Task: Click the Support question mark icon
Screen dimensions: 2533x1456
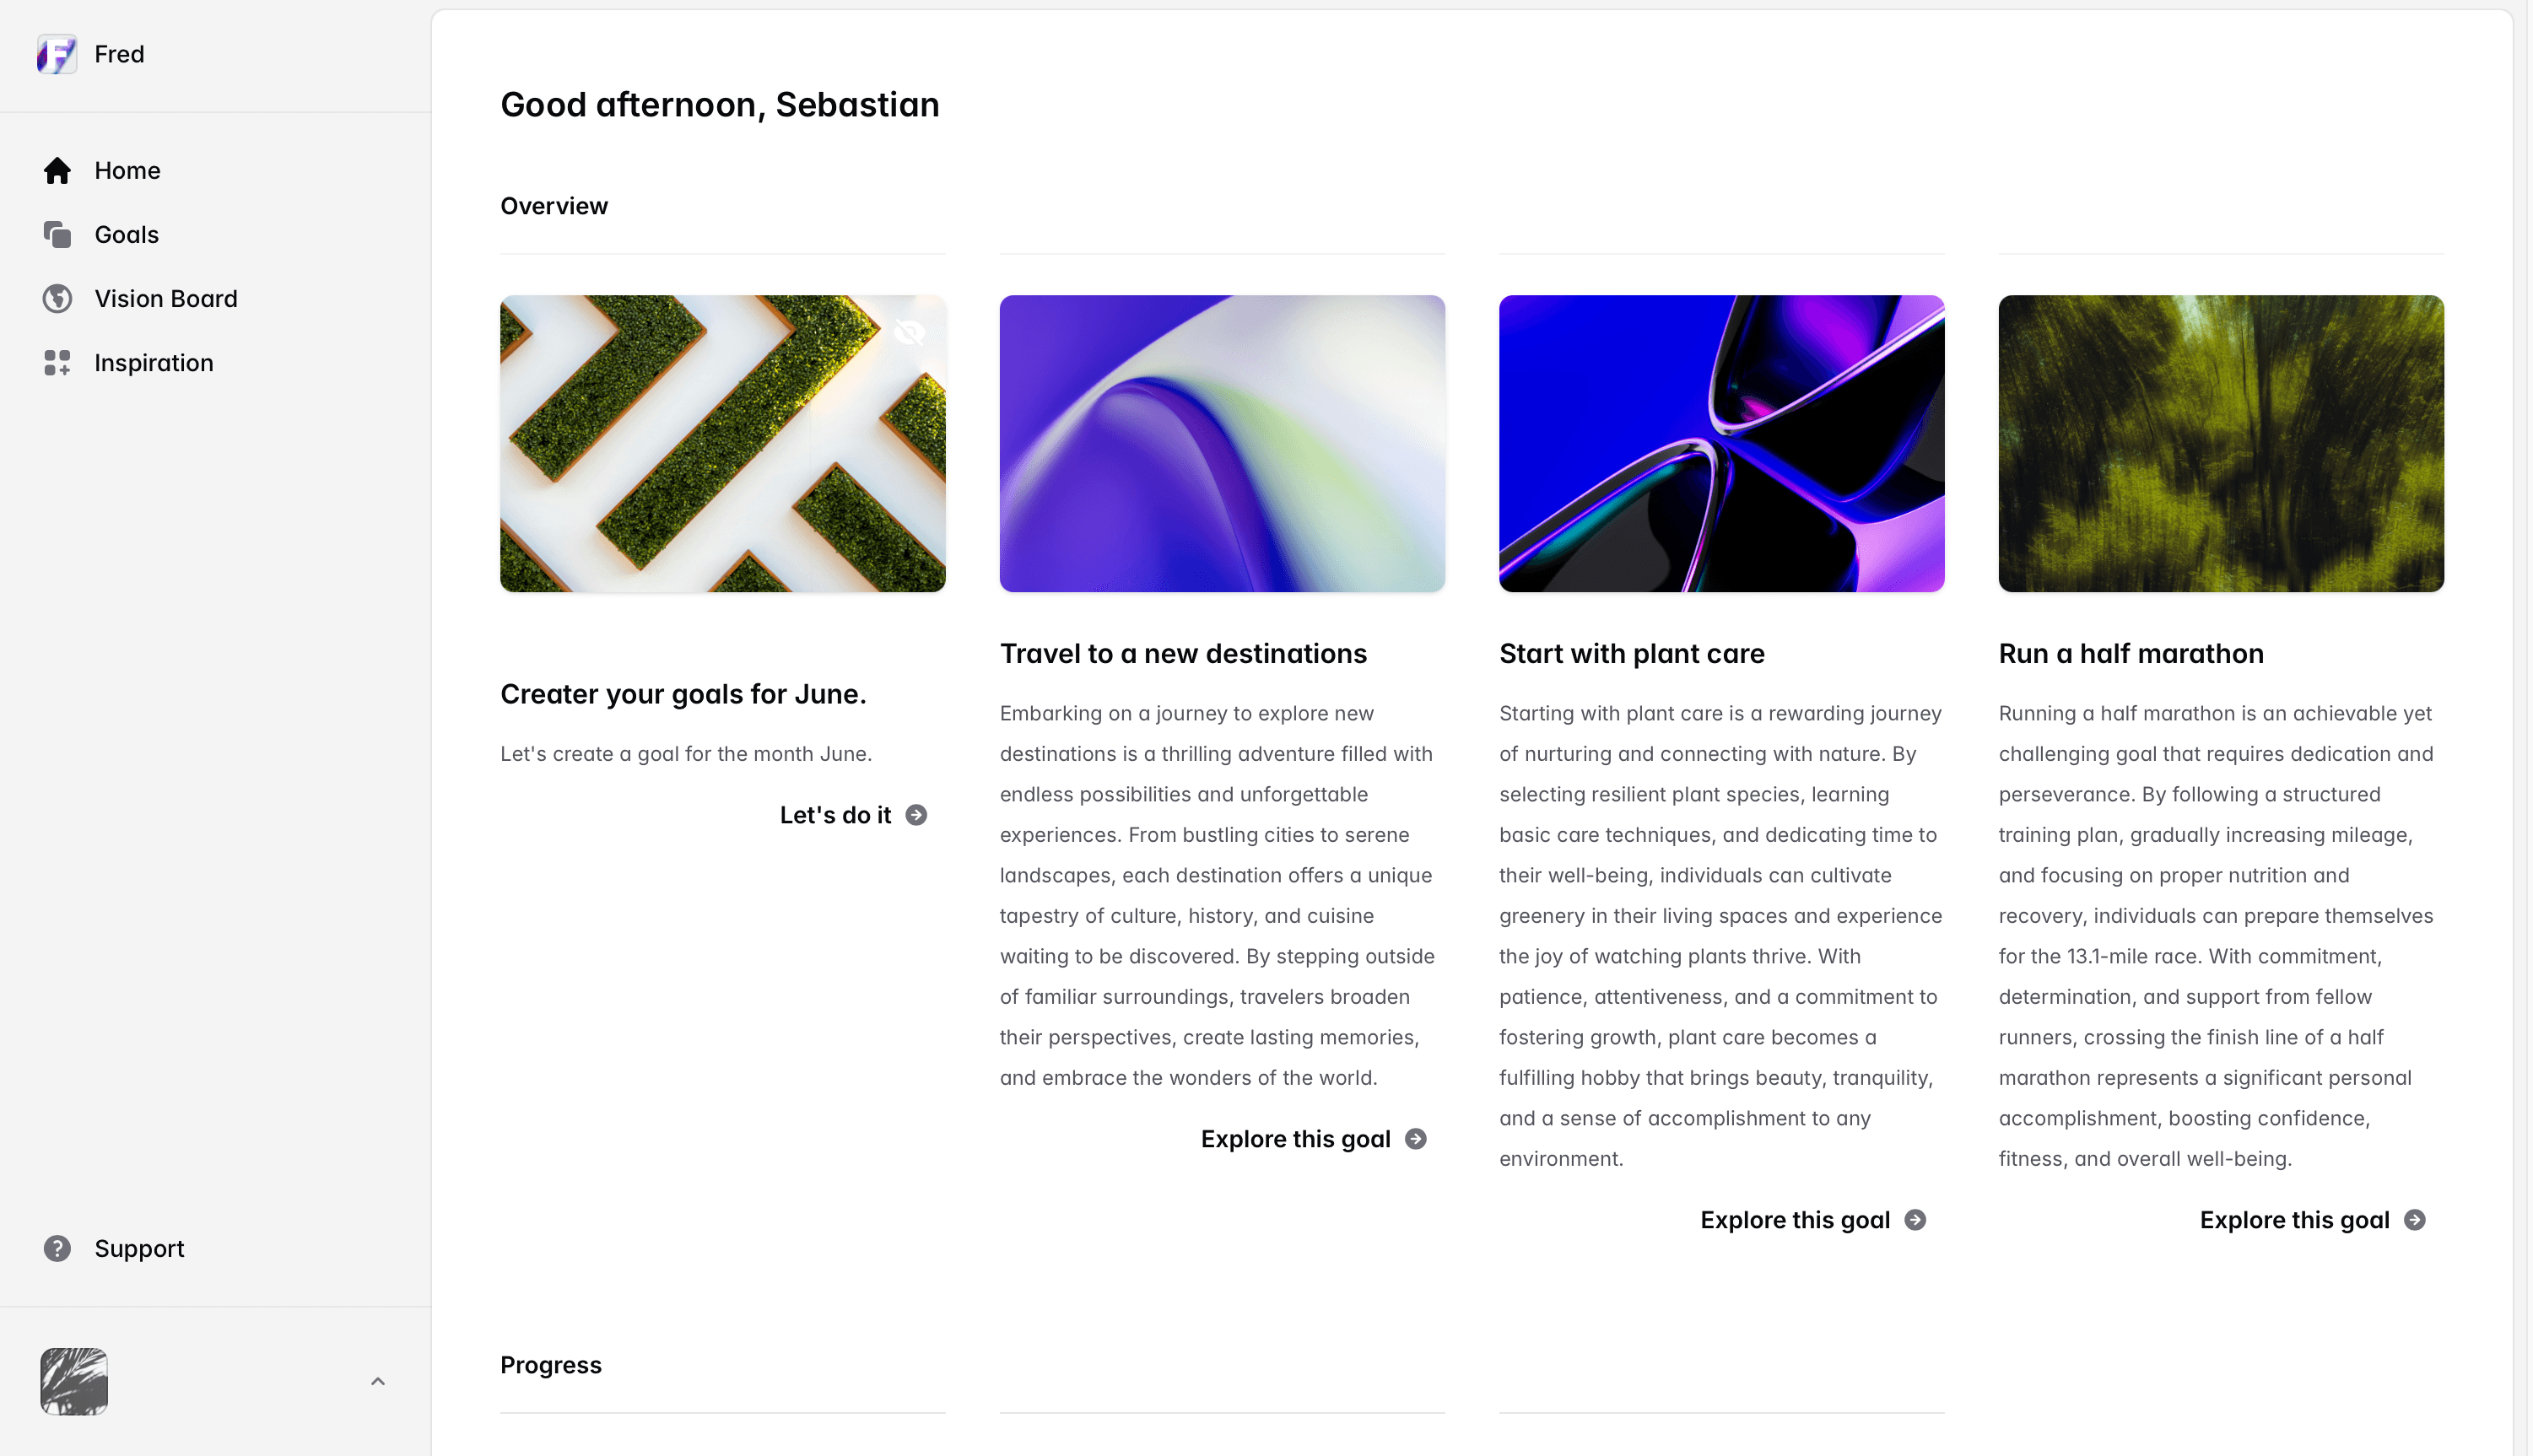Action: (x=57, y=1249)
